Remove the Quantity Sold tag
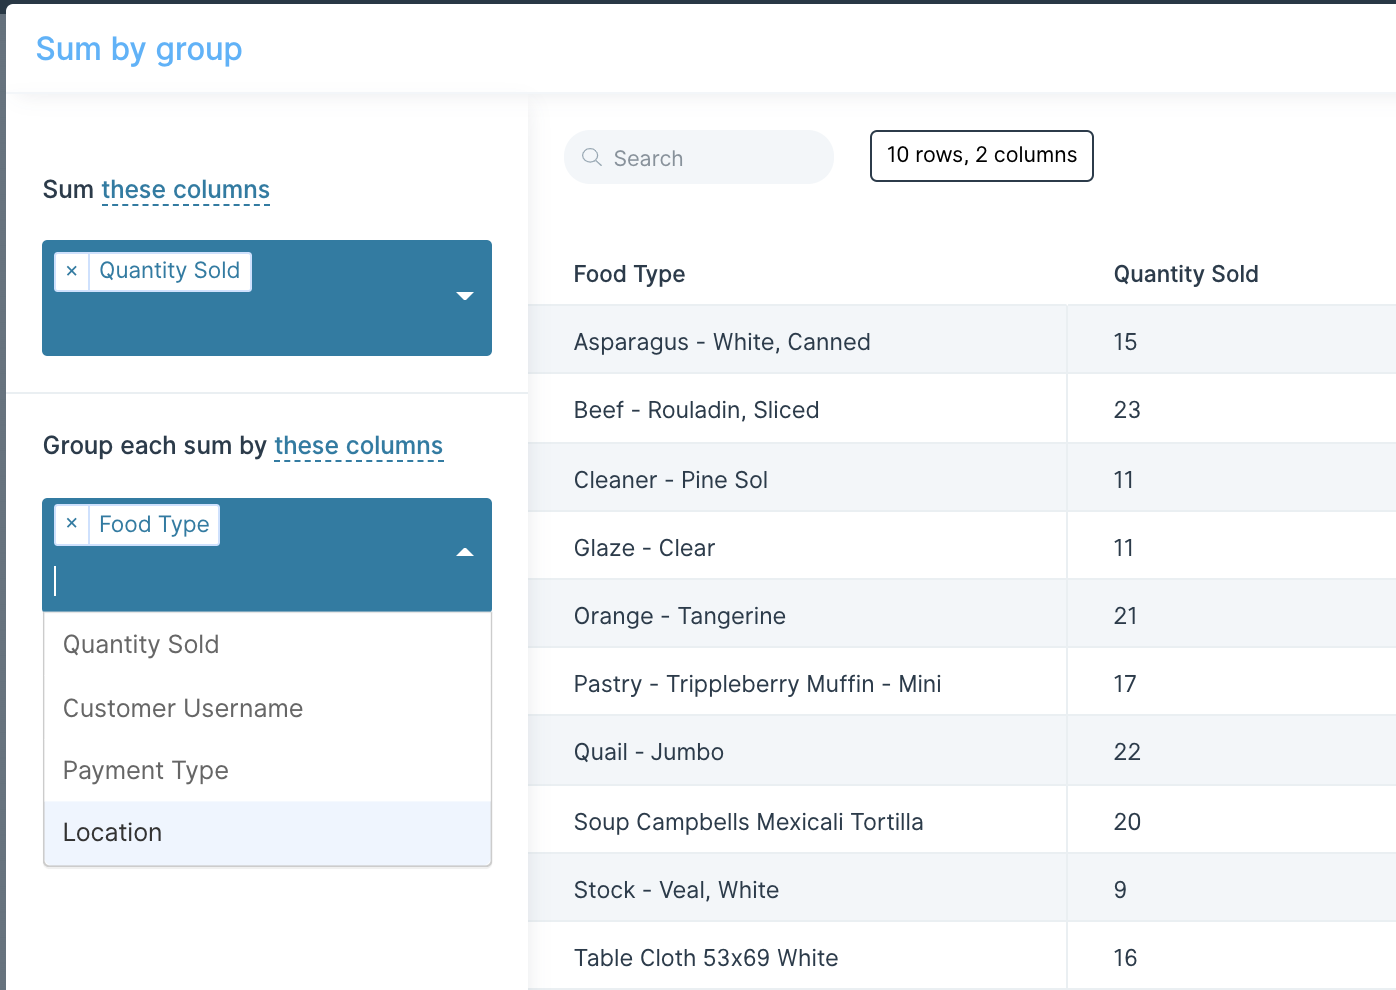This screenshot has width=1396, height=990. coord(72,271)
